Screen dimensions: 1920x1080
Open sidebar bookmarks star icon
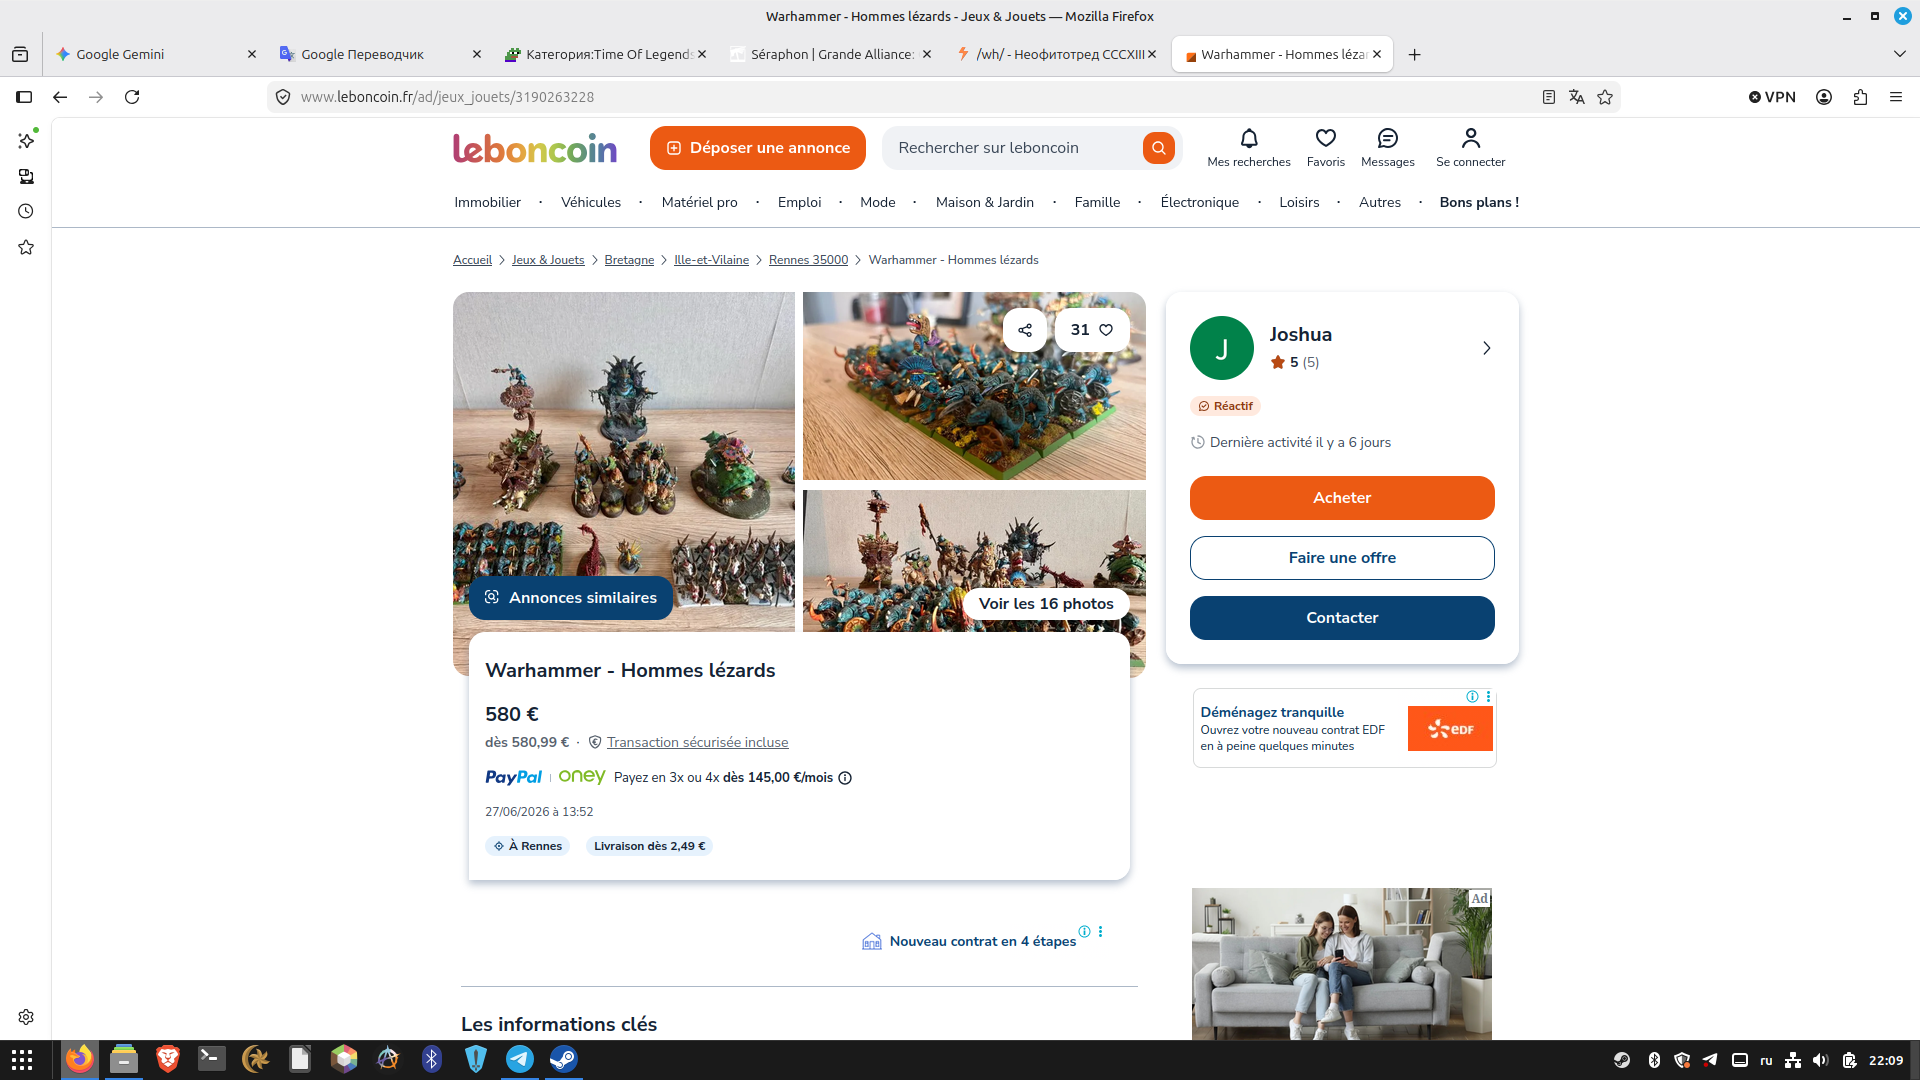coord(26,247)
